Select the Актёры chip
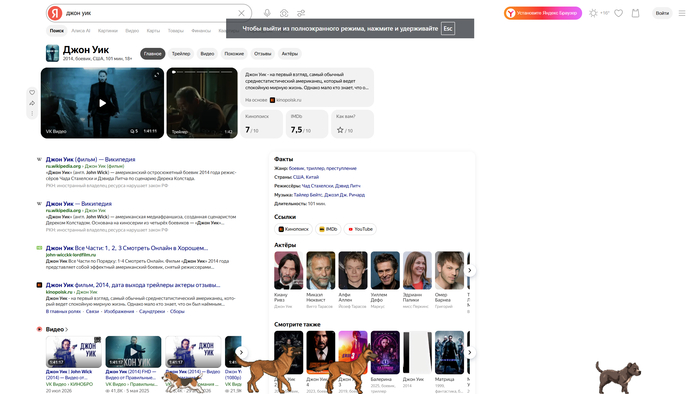This screenshot has width=700, height=394. pos(290,54)
